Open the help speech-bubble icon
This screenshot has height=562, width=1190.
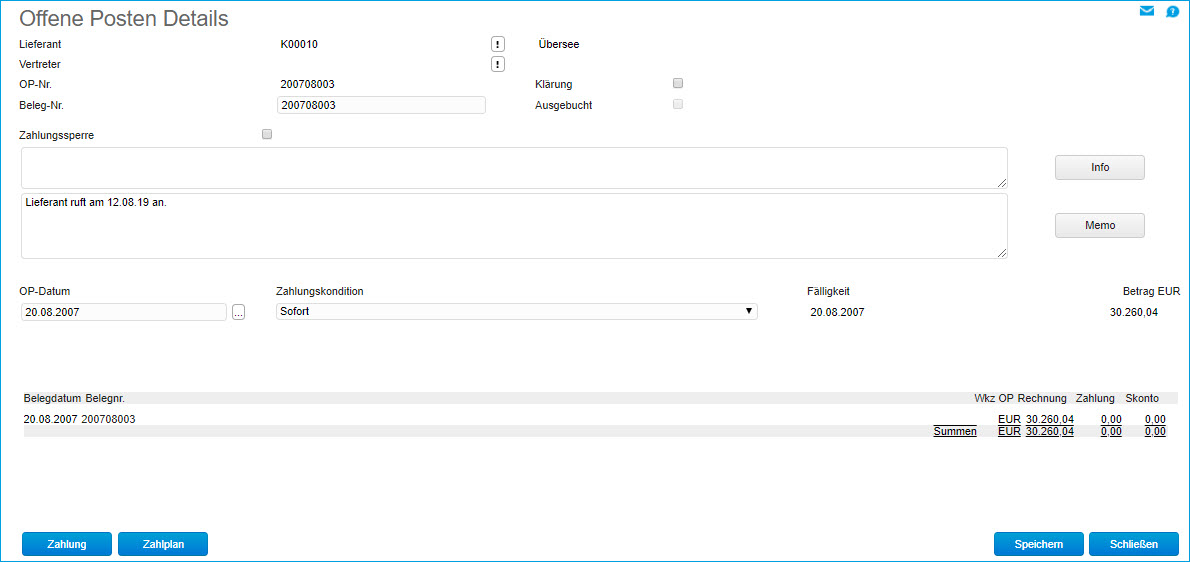[x=1172, y=12]
